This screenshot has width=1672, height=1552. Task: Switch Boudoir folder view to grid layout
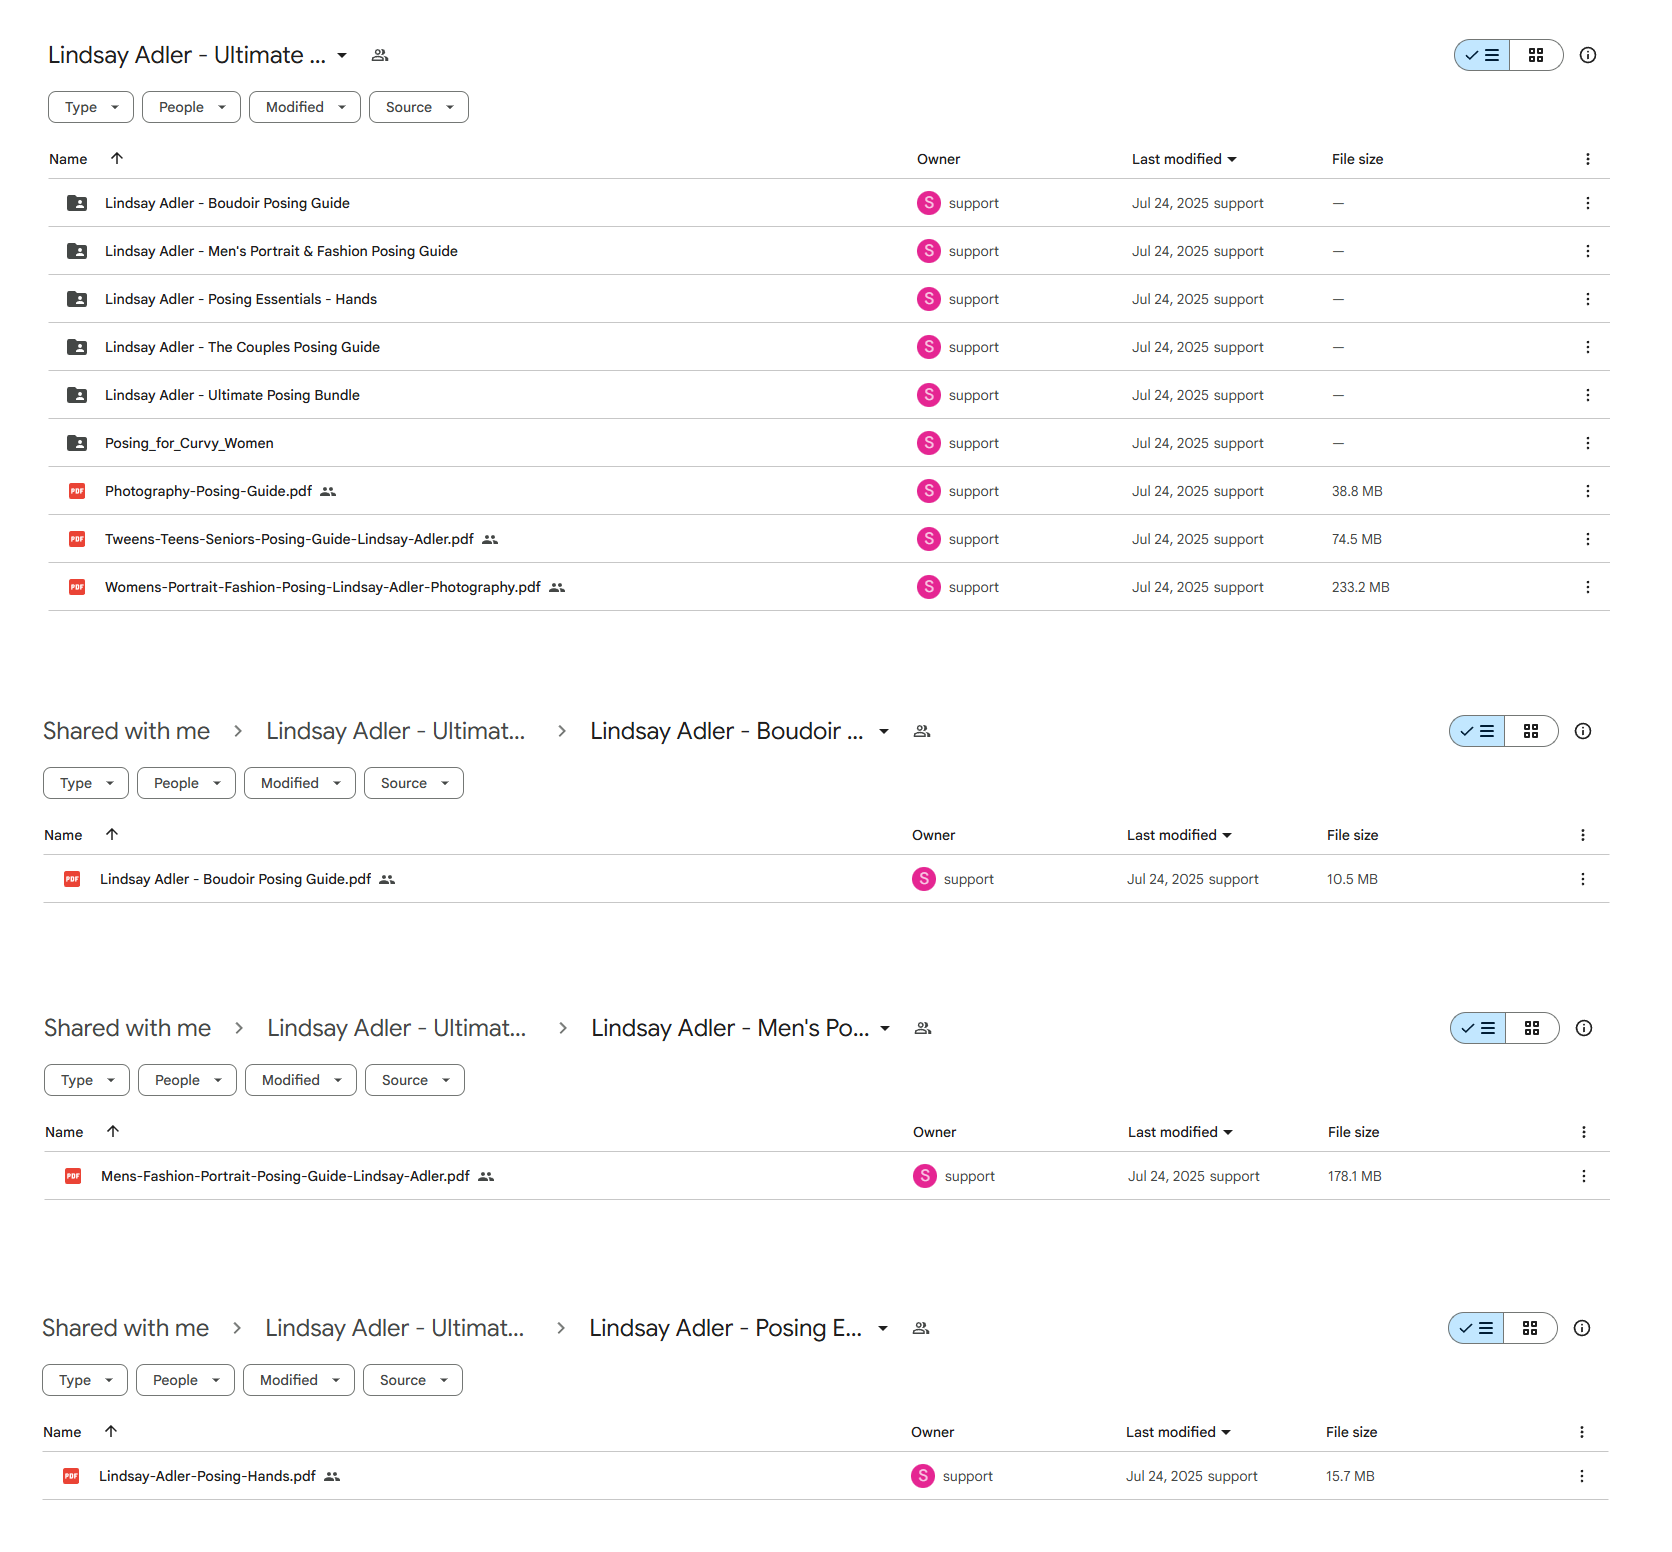tap(1531, 731)
